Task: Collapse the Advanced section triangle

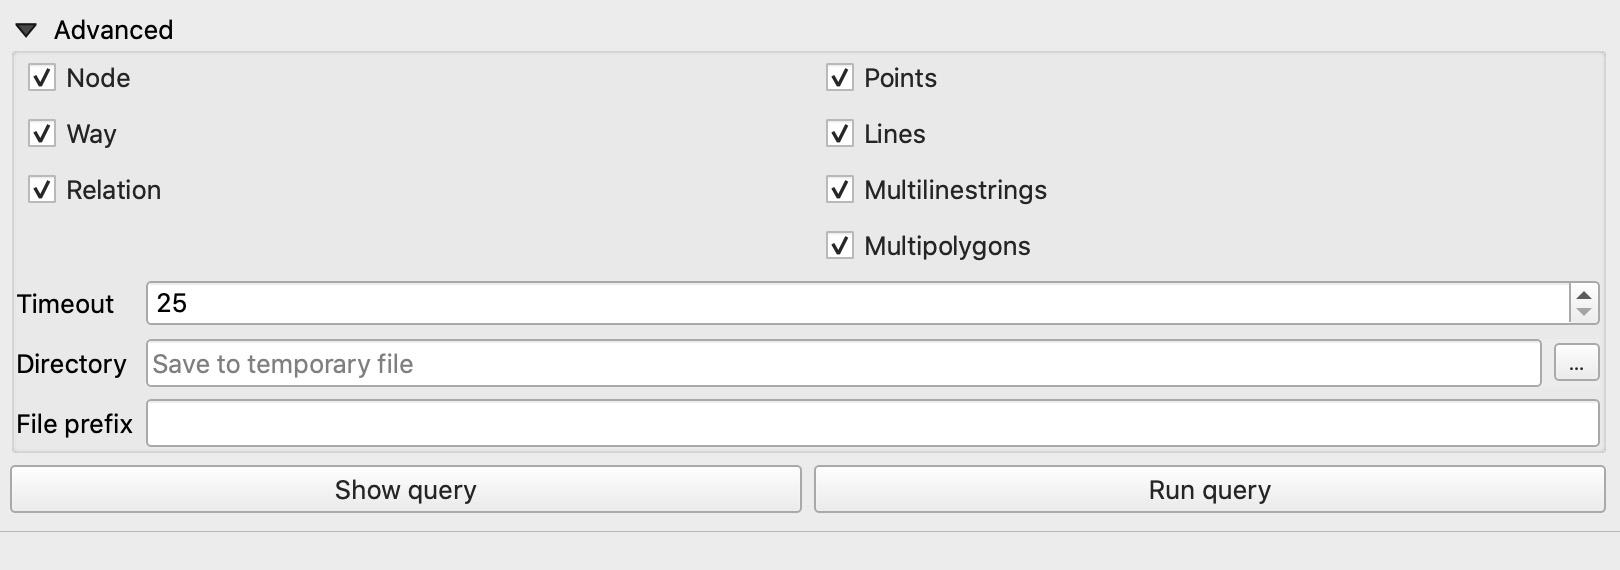Action: pos(26,31)
